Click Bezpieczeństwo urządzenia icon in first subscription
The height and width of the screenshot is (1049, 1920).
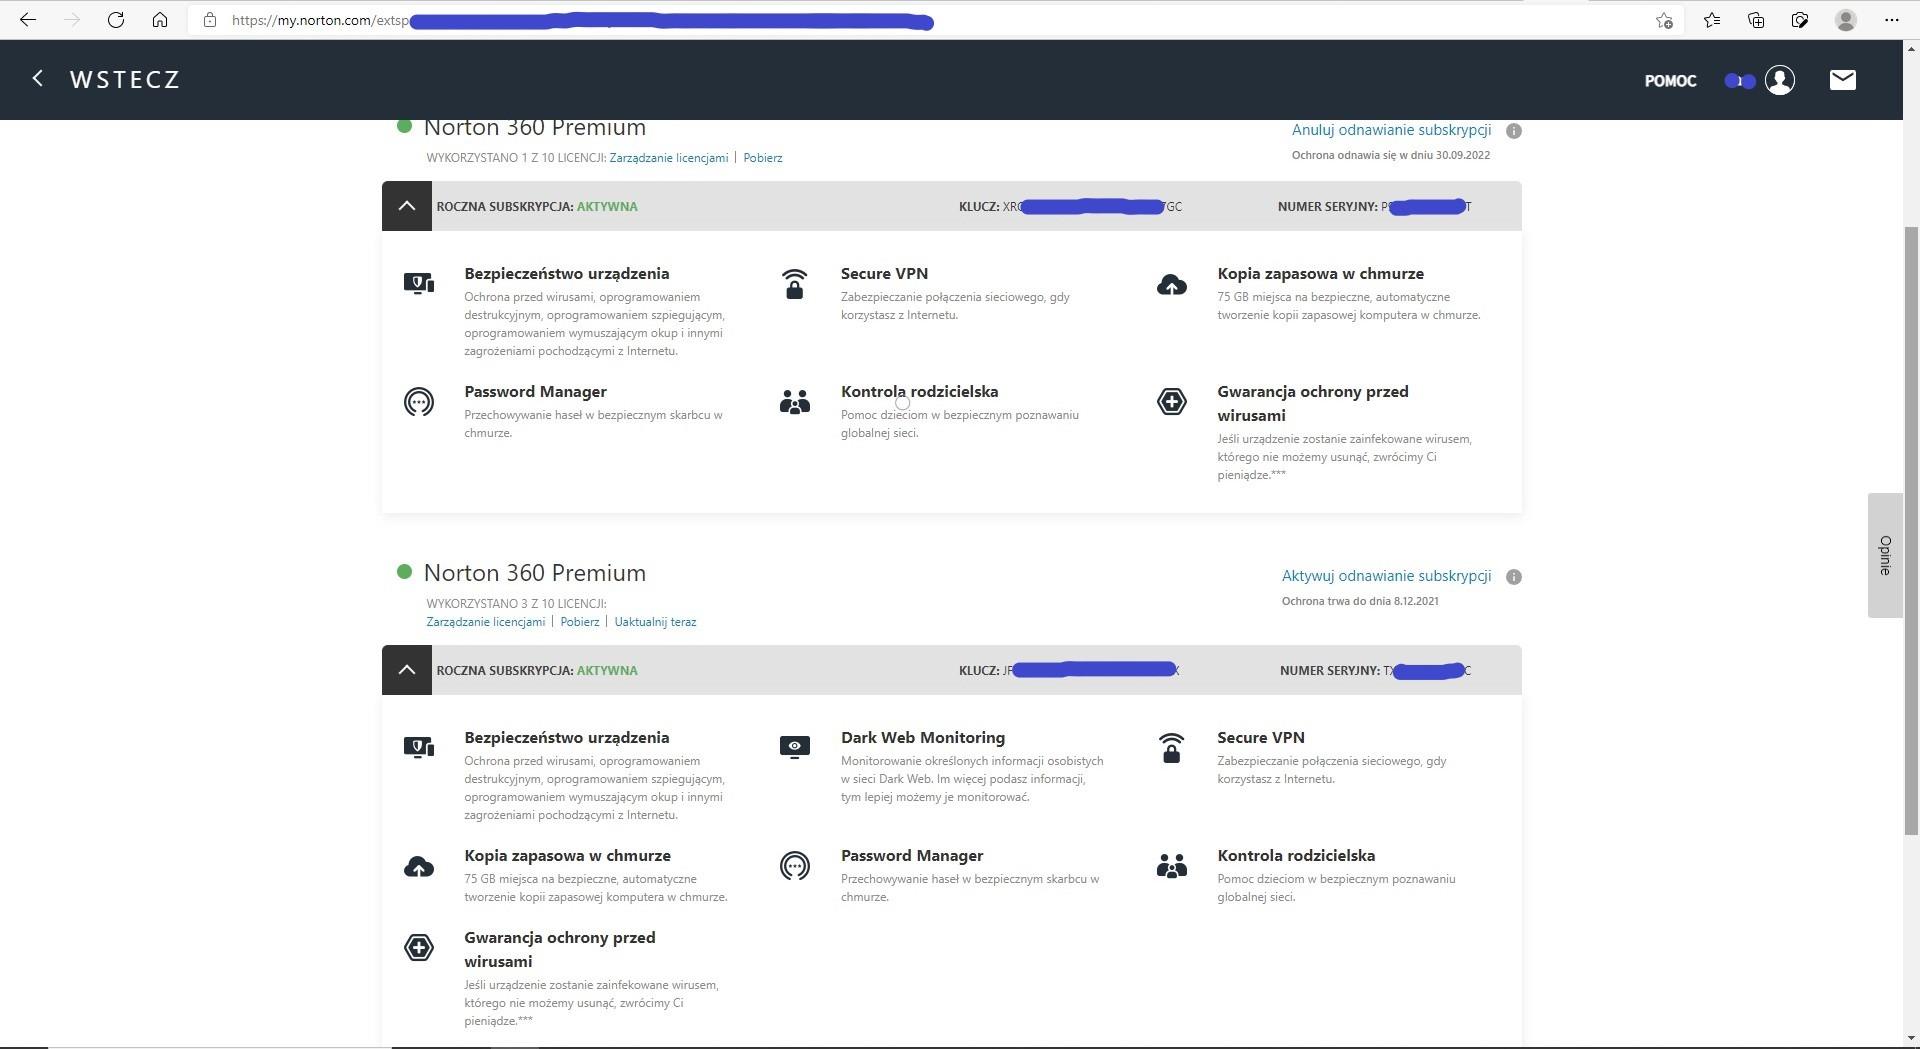click(x=419, y=284)
